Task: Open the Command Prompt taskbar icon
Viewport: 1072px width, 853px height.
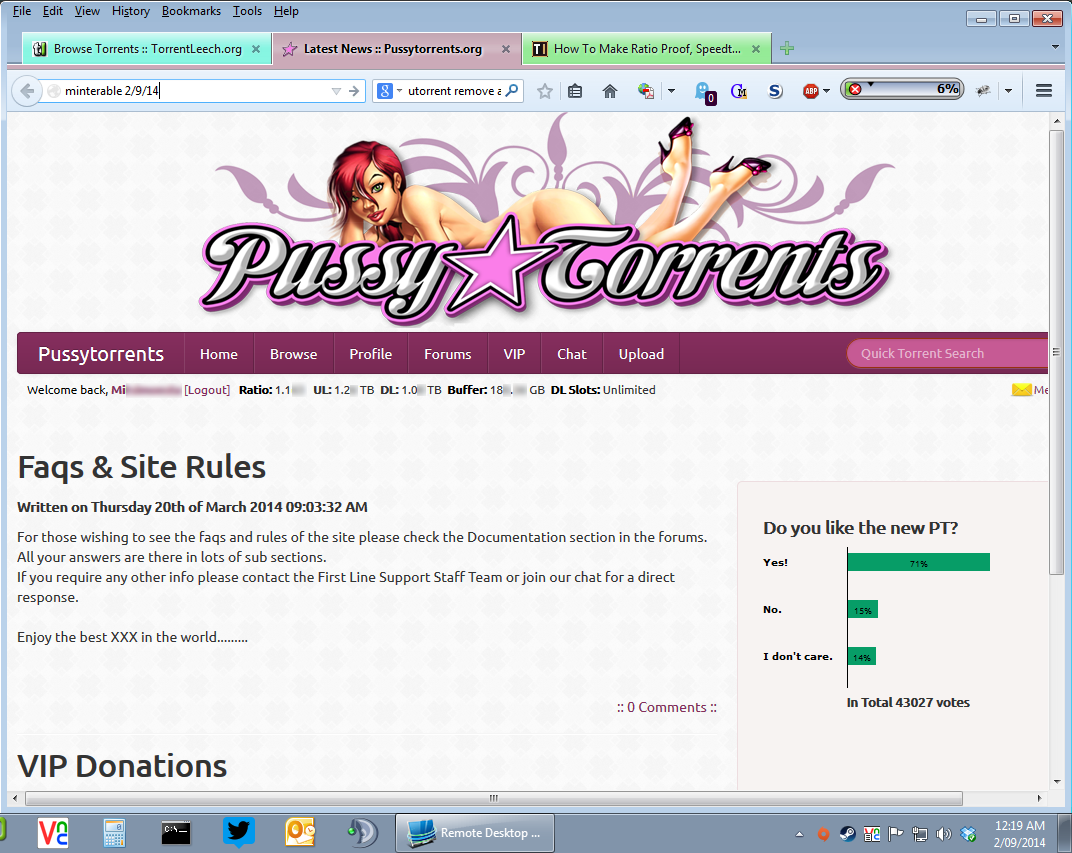Action: tap(176, 832)
